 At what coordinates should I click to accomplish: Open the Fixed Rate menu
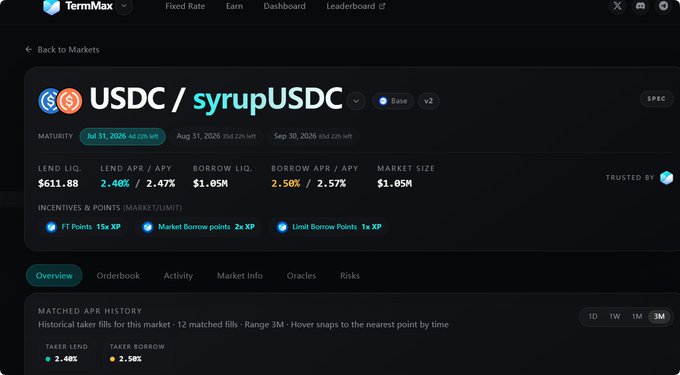tap(185, 7)
